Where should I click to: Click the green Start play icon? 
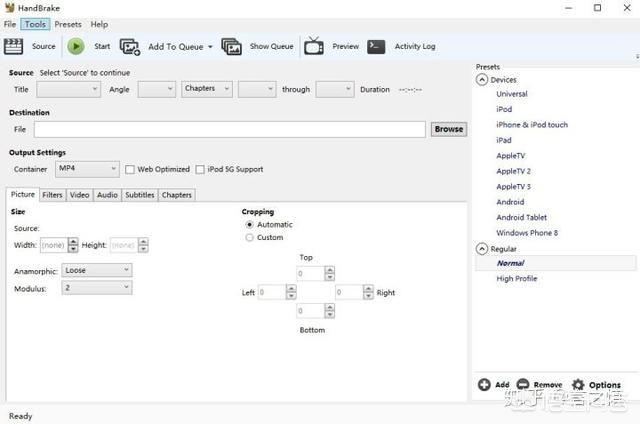[76, 46]
